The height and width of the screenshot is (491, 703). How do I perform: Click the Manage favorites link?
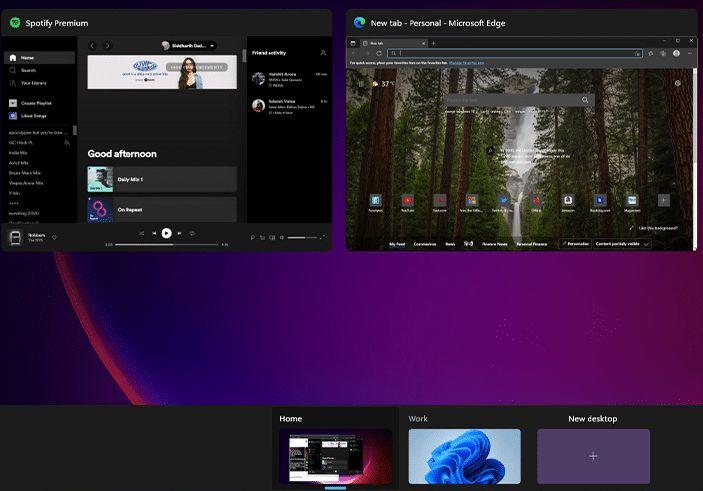point(466,63)
